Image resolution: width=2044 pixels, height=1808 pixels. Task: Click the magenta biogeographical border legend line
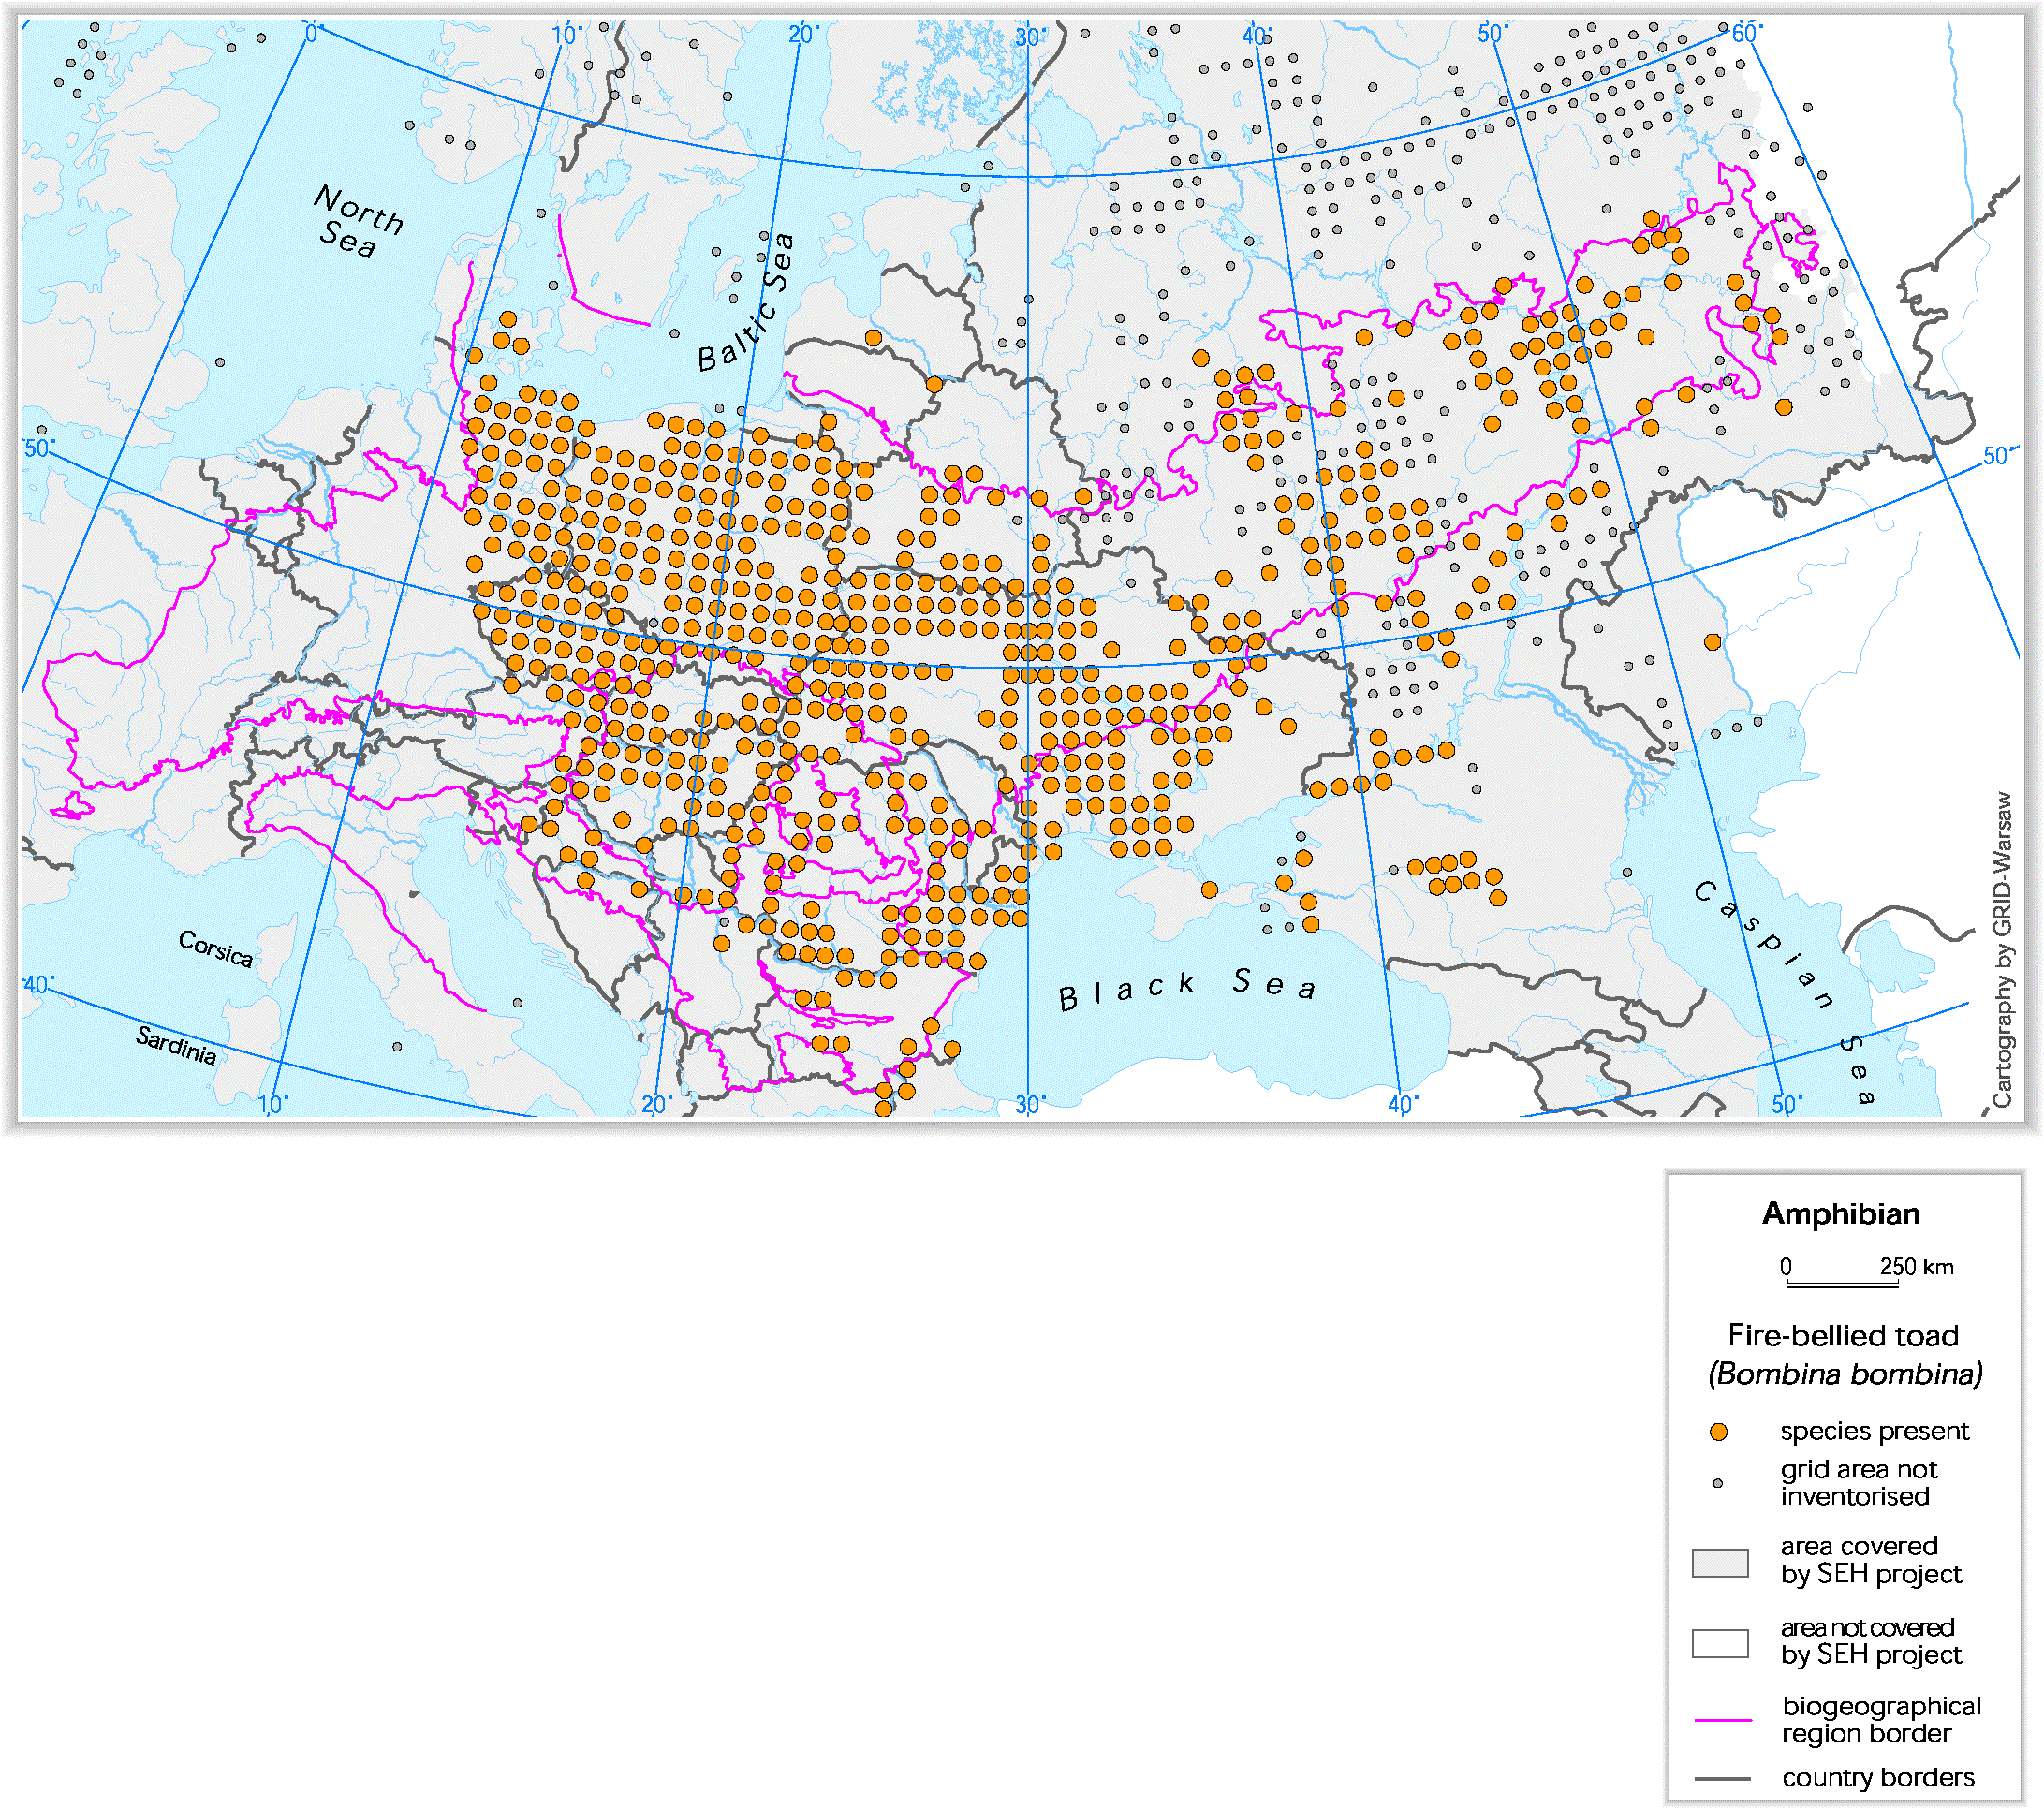1723,1720
